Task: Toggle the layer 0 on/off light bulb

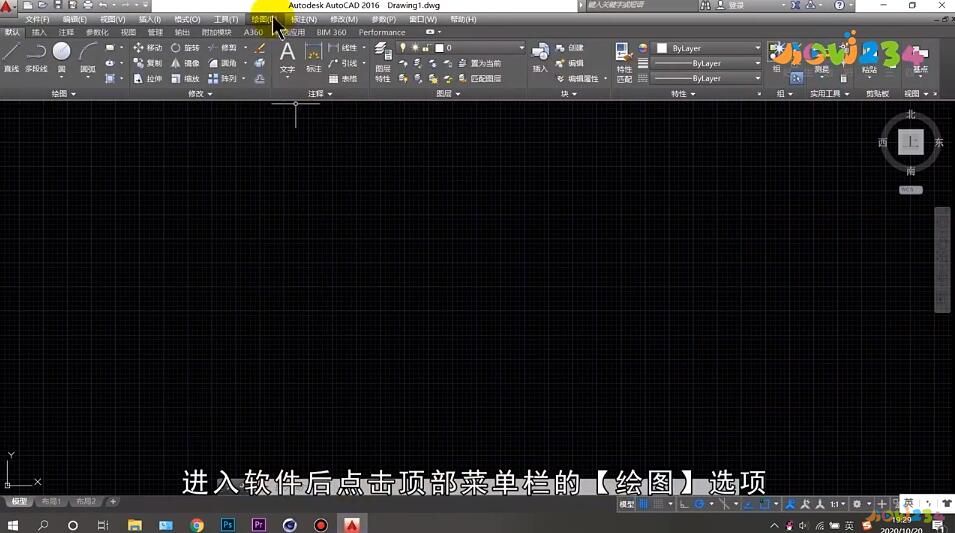Action: tap(403, 48)
